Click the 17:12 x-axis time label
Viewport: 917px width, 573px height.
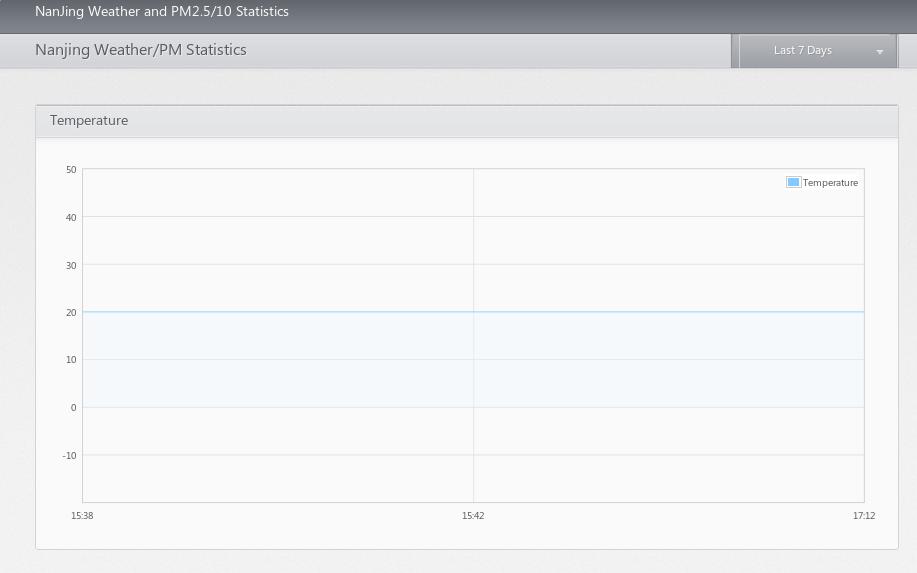coord(863,516)
